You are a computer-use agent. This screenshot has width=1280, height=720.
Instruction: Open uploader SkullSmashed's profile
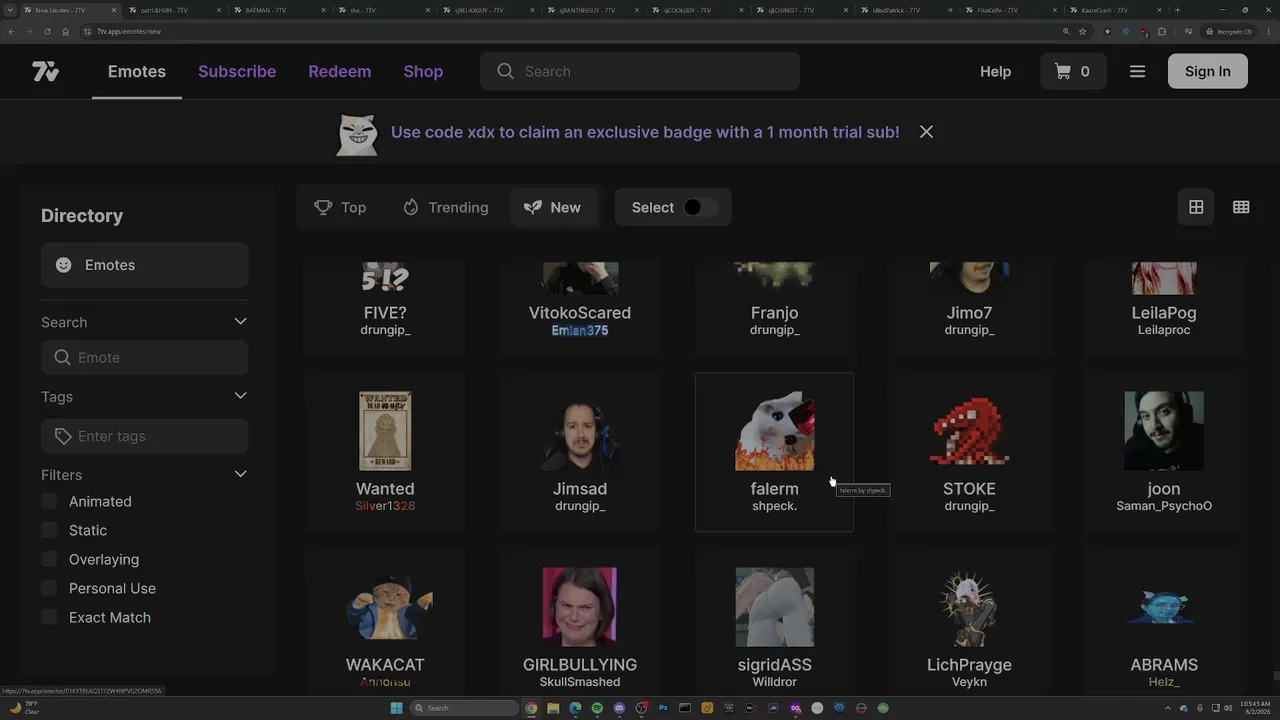tap(580, 682)
